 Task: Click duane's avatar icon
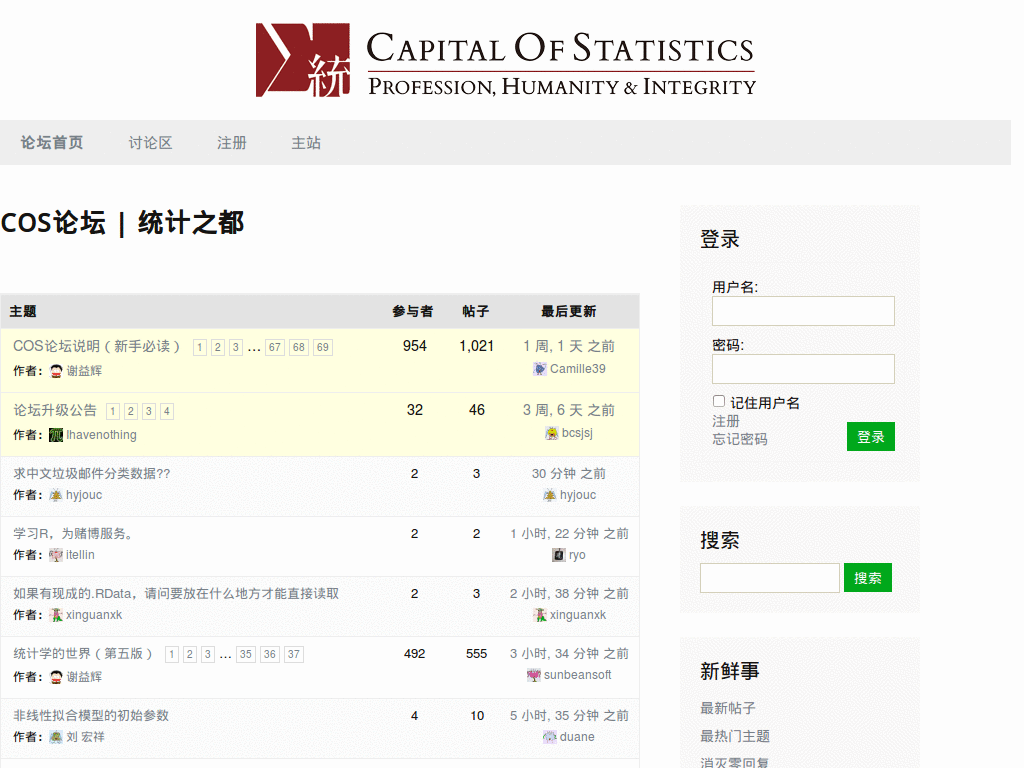tap(550, 737)
